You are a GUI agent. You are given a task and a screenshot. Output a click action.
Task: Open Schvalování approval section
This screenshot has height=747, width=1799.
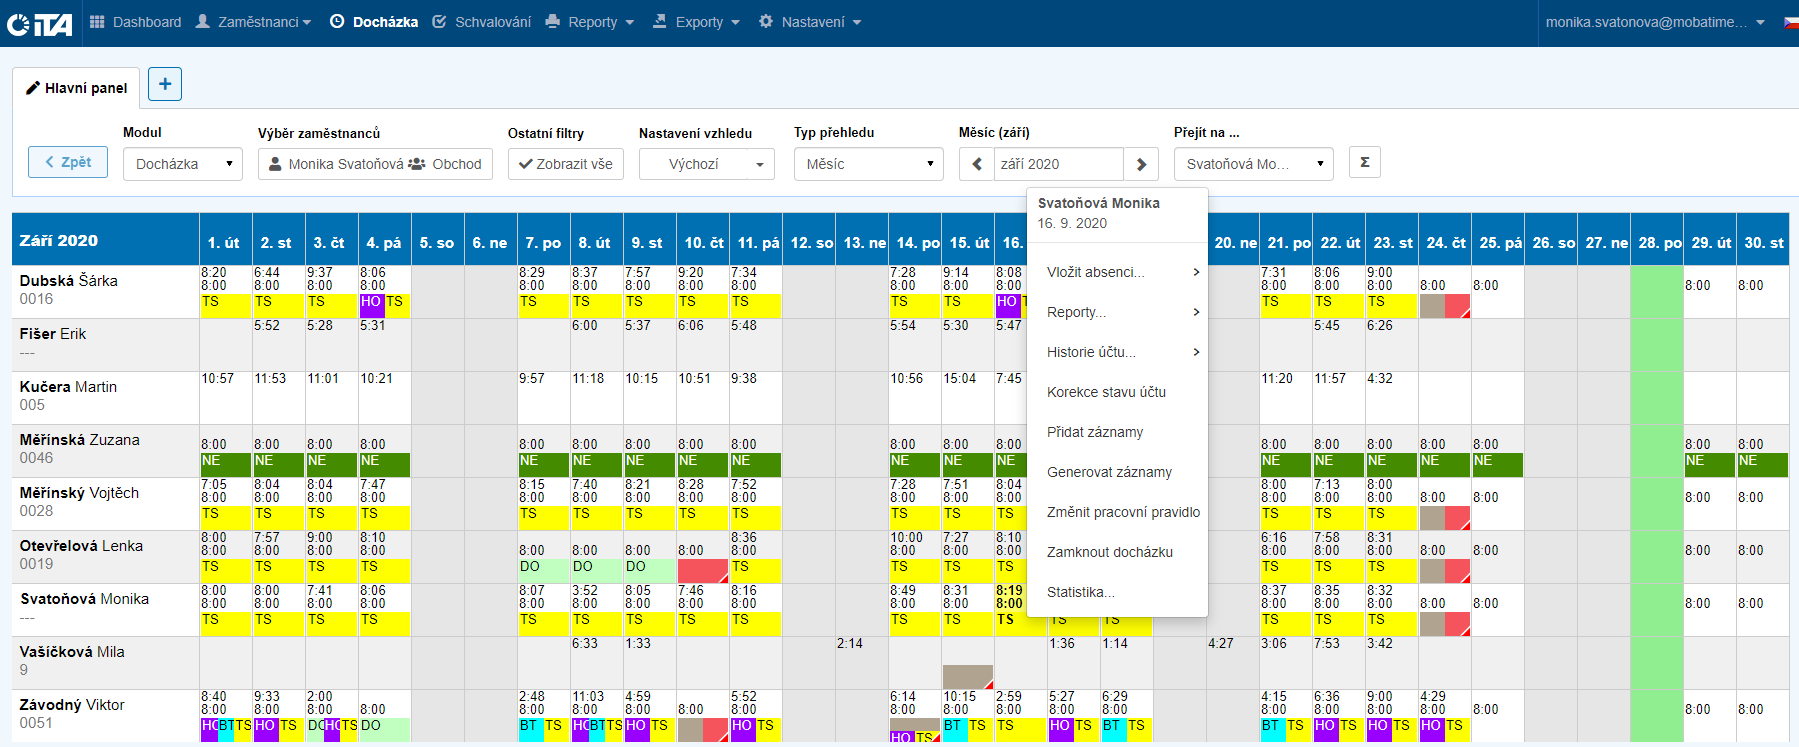[481, 22]
